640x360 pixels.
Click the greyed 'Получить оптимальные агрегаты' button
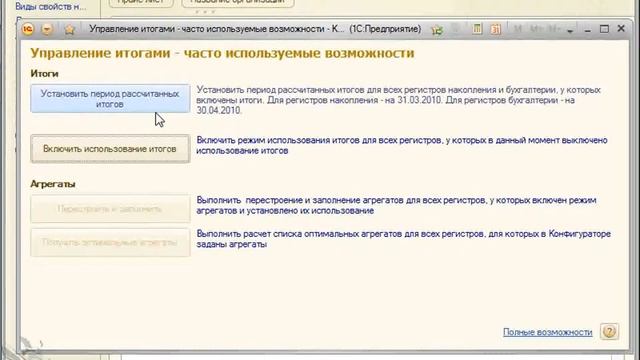tap(110, 242)
